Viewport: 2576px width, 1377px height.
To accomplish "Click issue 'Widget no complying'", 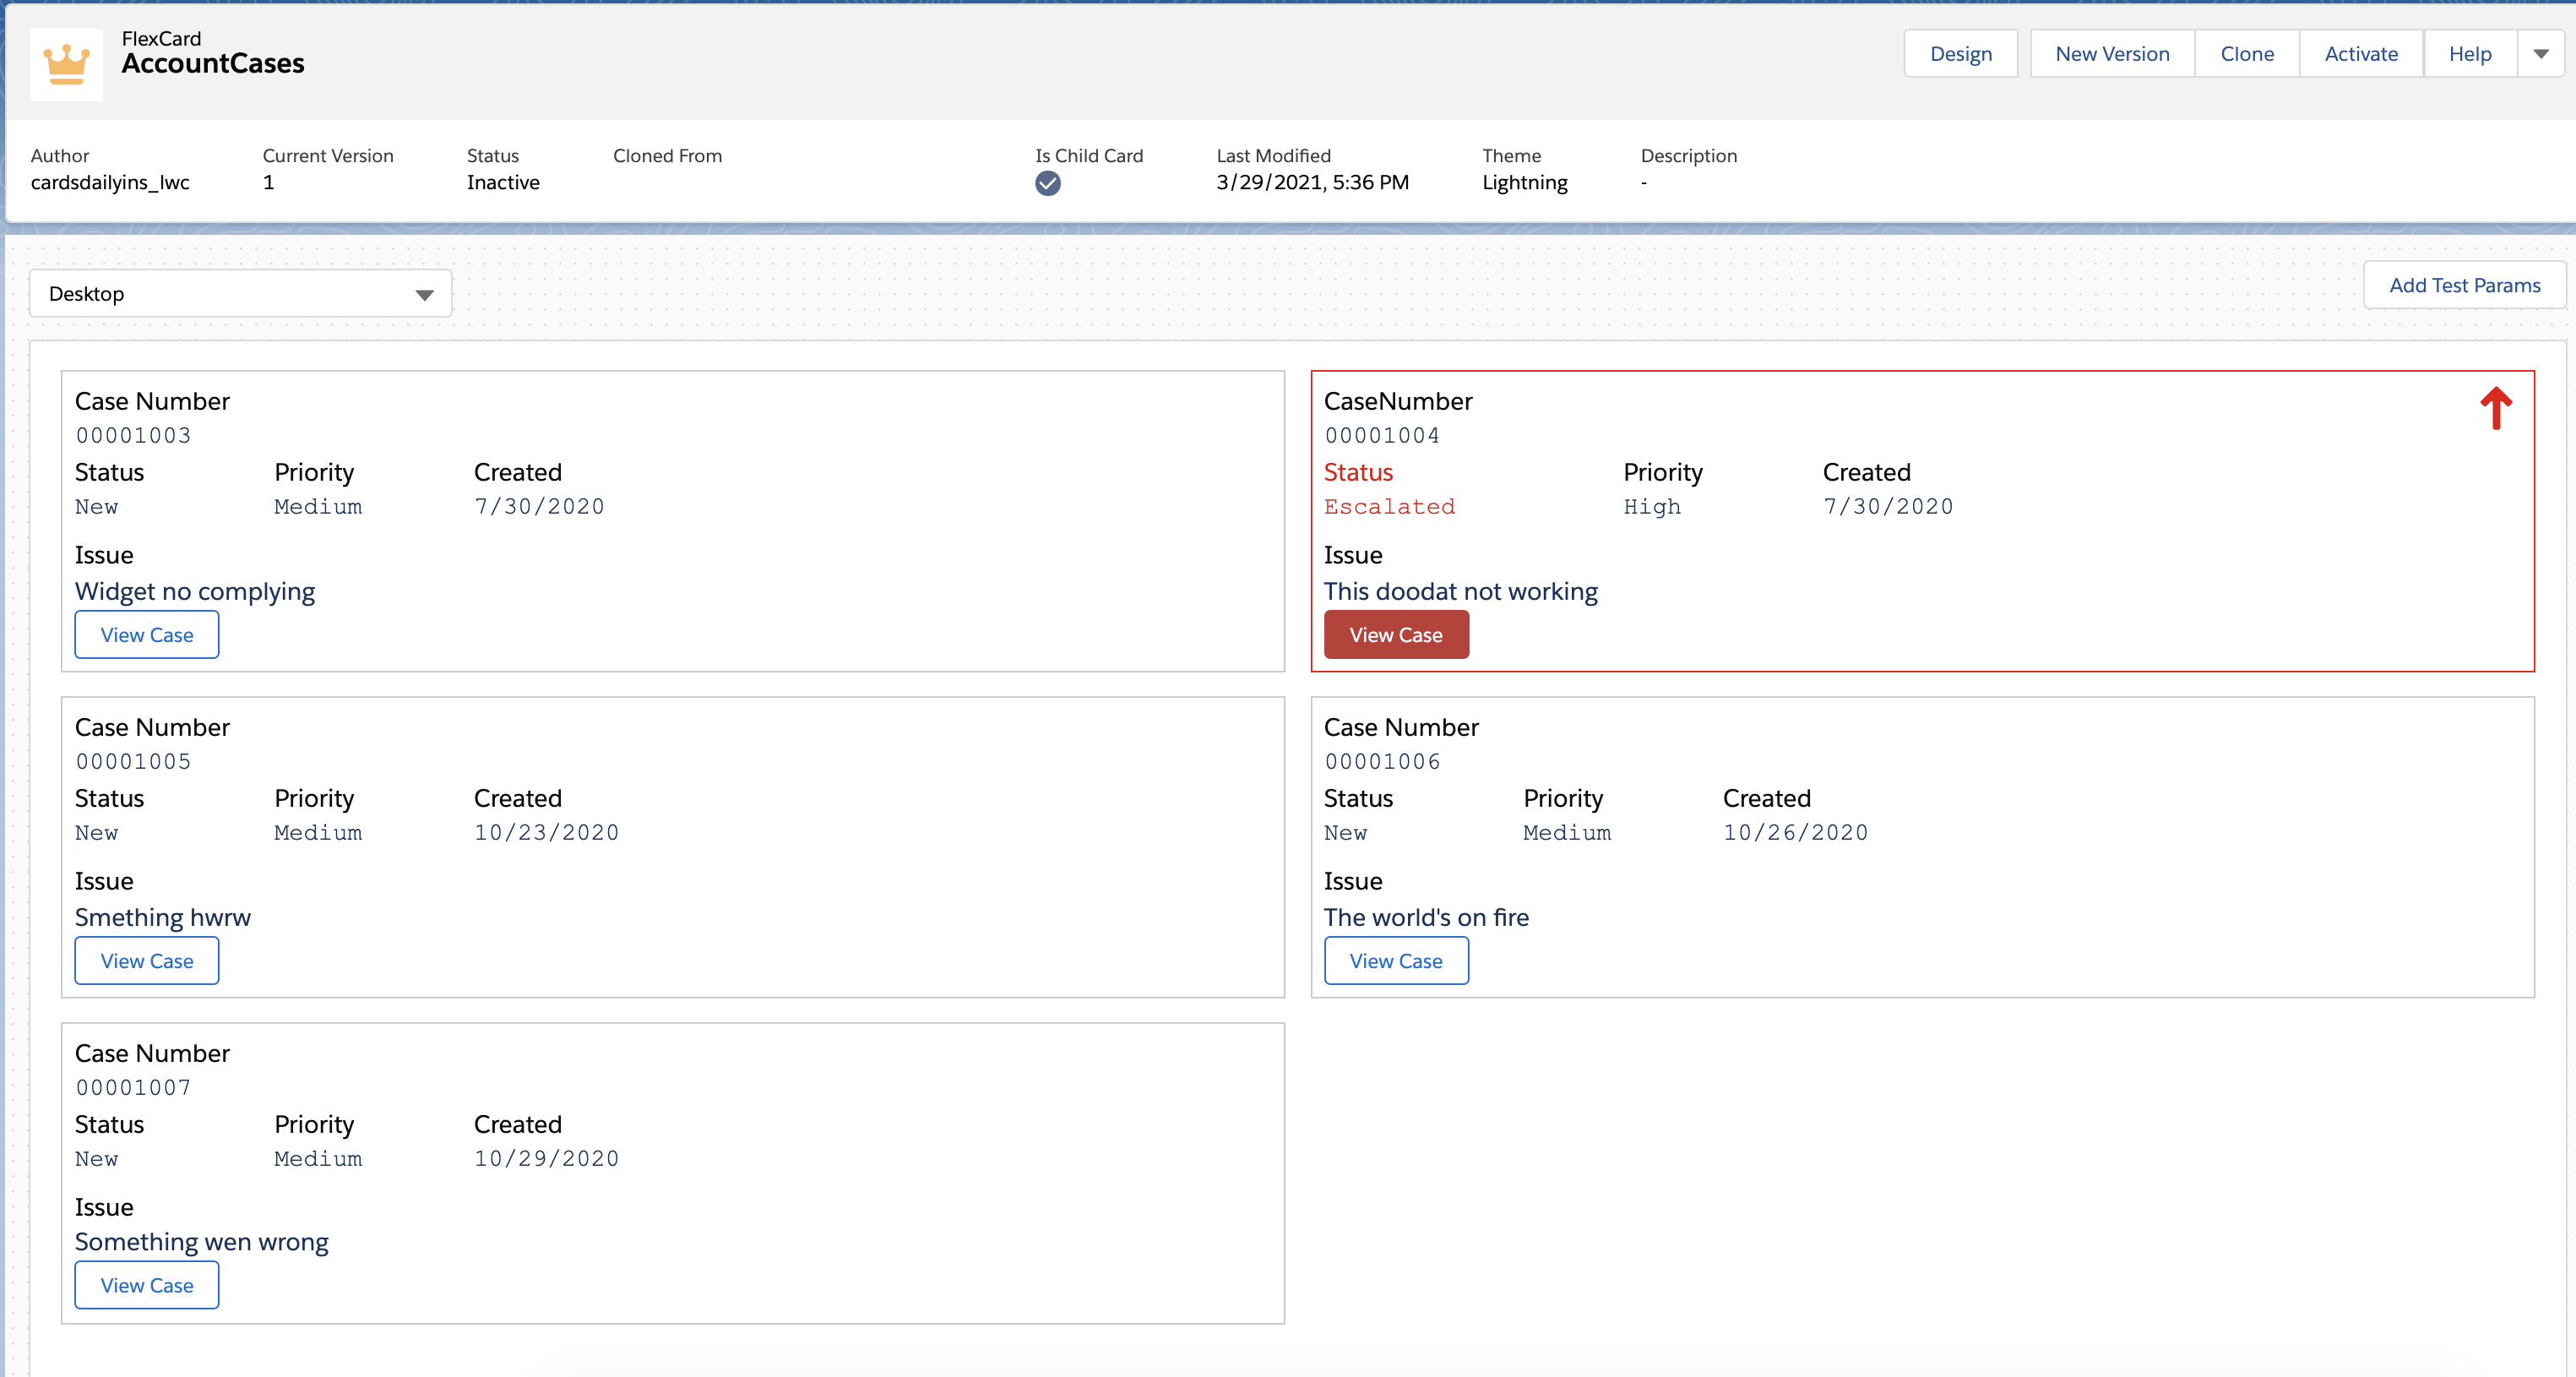I will point(195,592).
